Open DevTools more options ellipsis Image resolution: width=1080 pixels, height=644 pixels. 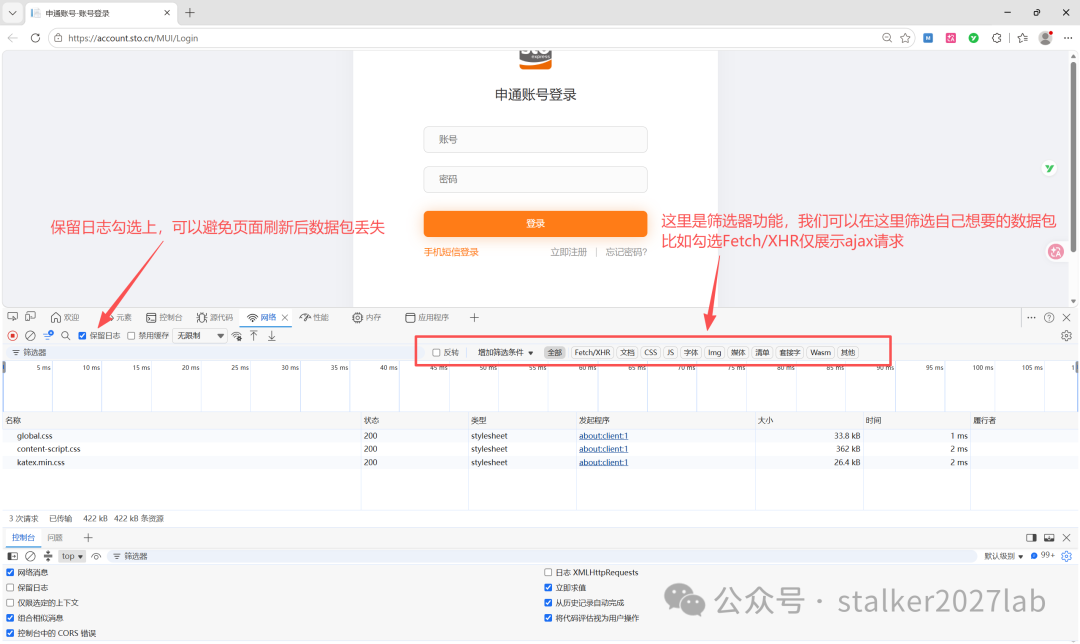click(1031, 318)
